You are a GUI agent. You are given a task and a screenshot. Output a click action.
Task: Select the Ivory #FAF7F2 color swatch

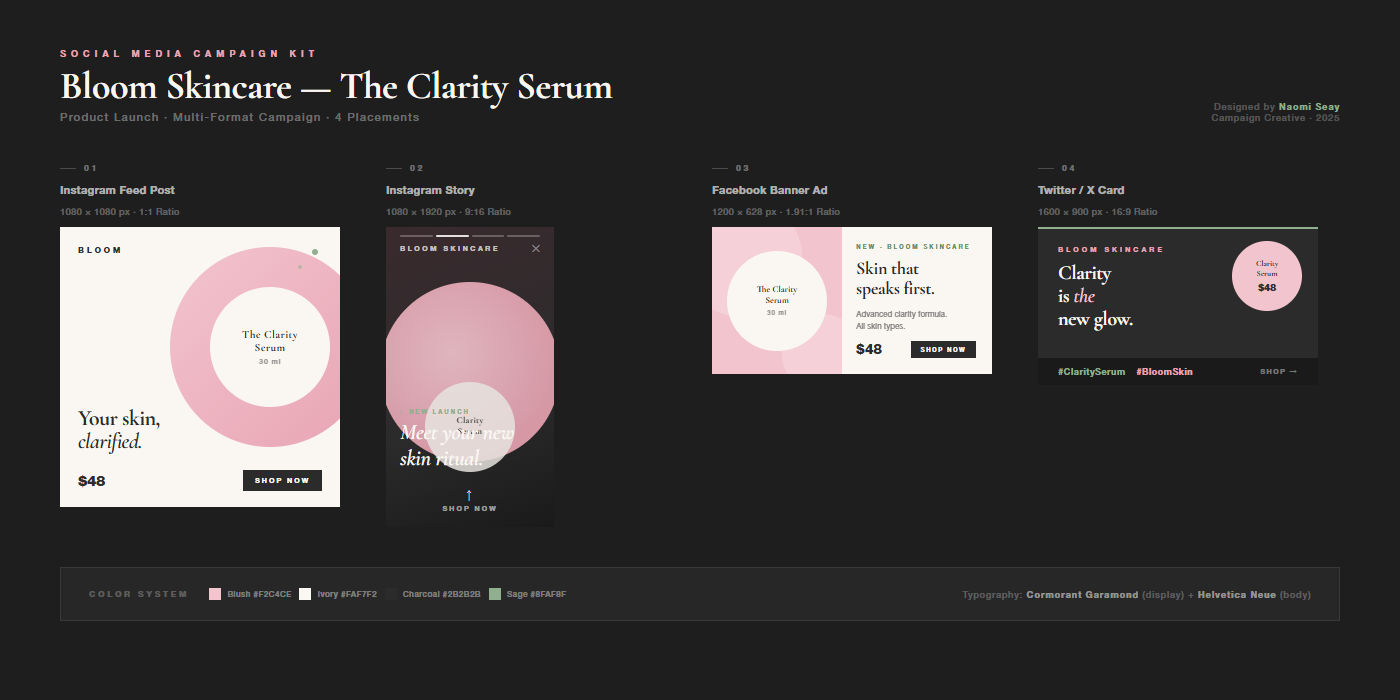305,594
